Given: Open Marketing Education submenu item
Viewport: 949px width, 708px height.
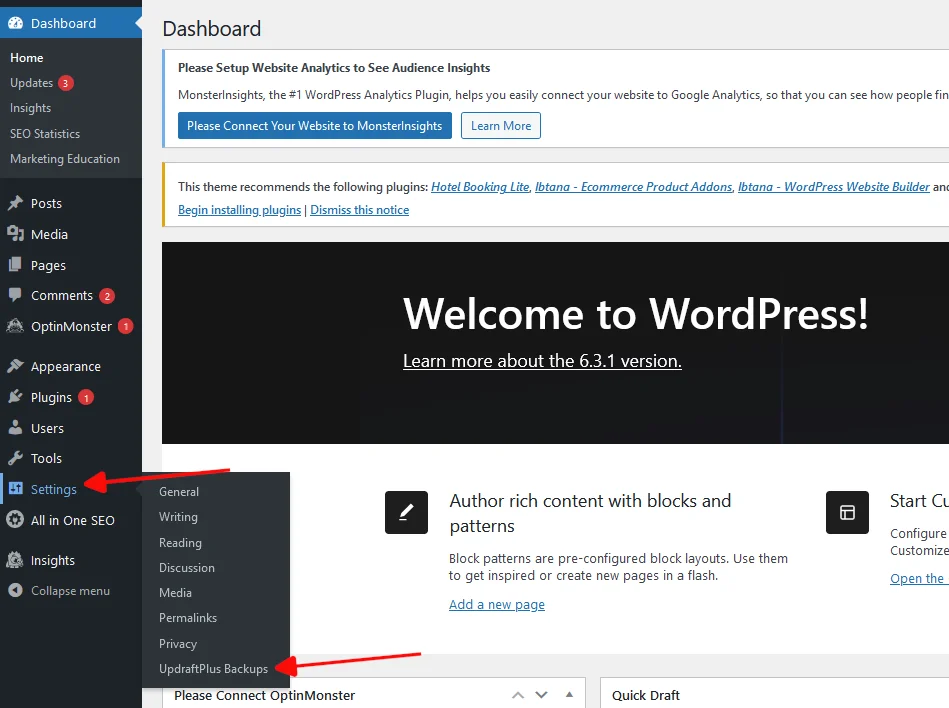Looking at the screenshot, I should click(x=65, y=159).
